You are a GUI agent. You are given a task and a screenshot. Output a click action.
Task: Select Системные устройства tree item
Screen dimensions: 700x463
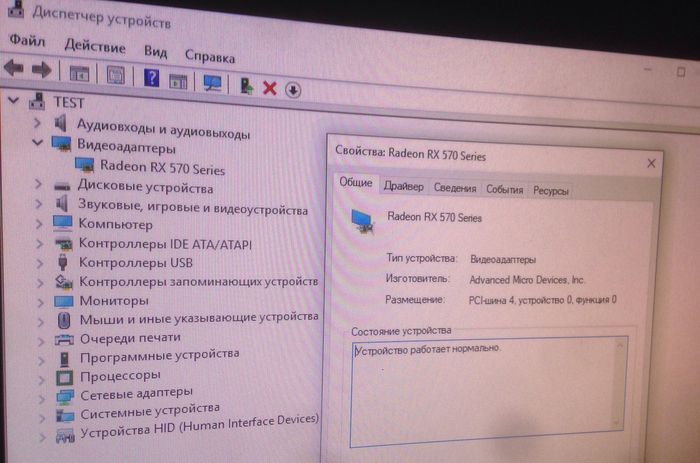(150, 411)
